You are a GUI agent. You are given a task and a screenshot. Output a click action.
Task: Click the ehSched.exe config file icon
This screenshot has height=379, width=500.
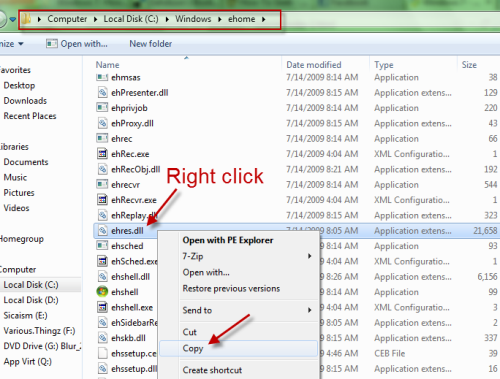coord(102,261)
